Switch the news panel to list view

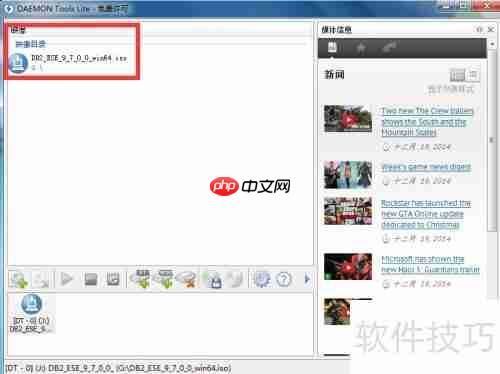(x=457, y=75)
